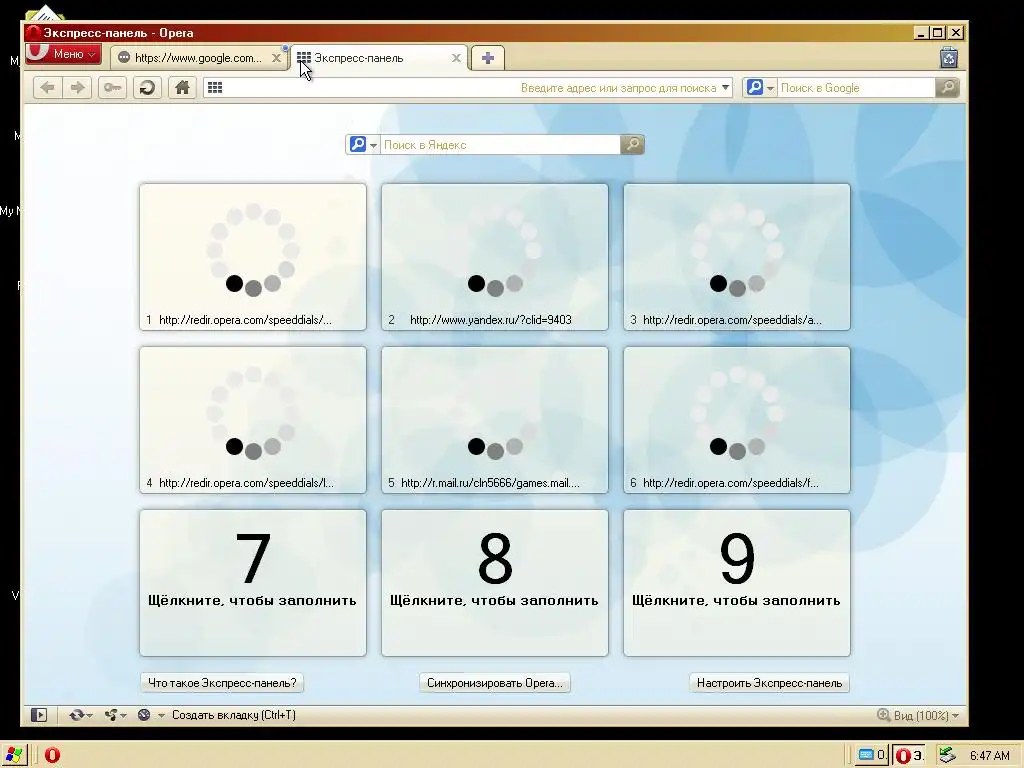Click the speed dial grid icon in address bar

pos(215,88)
